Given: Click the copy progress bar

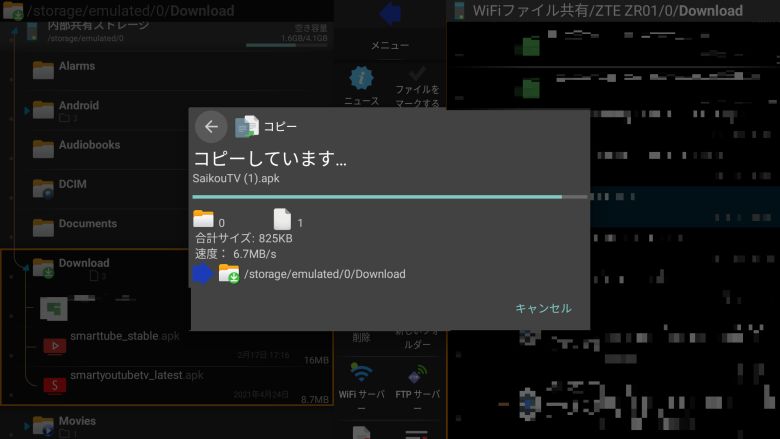Looking at the screenshot, I should (390, 197).
